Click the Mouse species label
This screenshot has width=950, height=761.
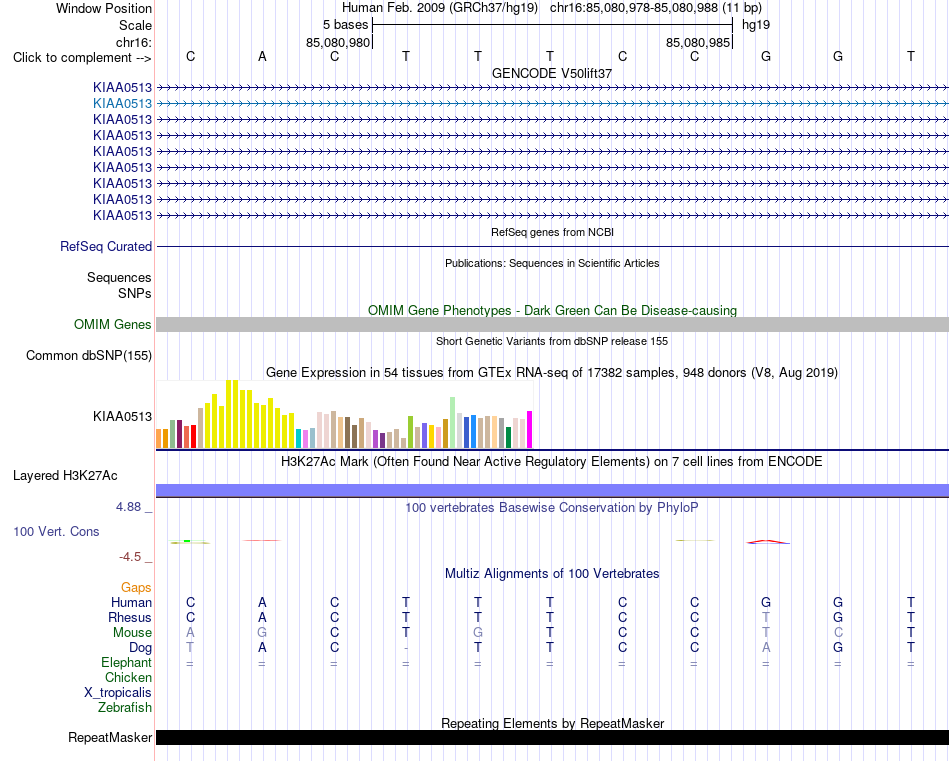pyautogui.click(x=132, y=633)
